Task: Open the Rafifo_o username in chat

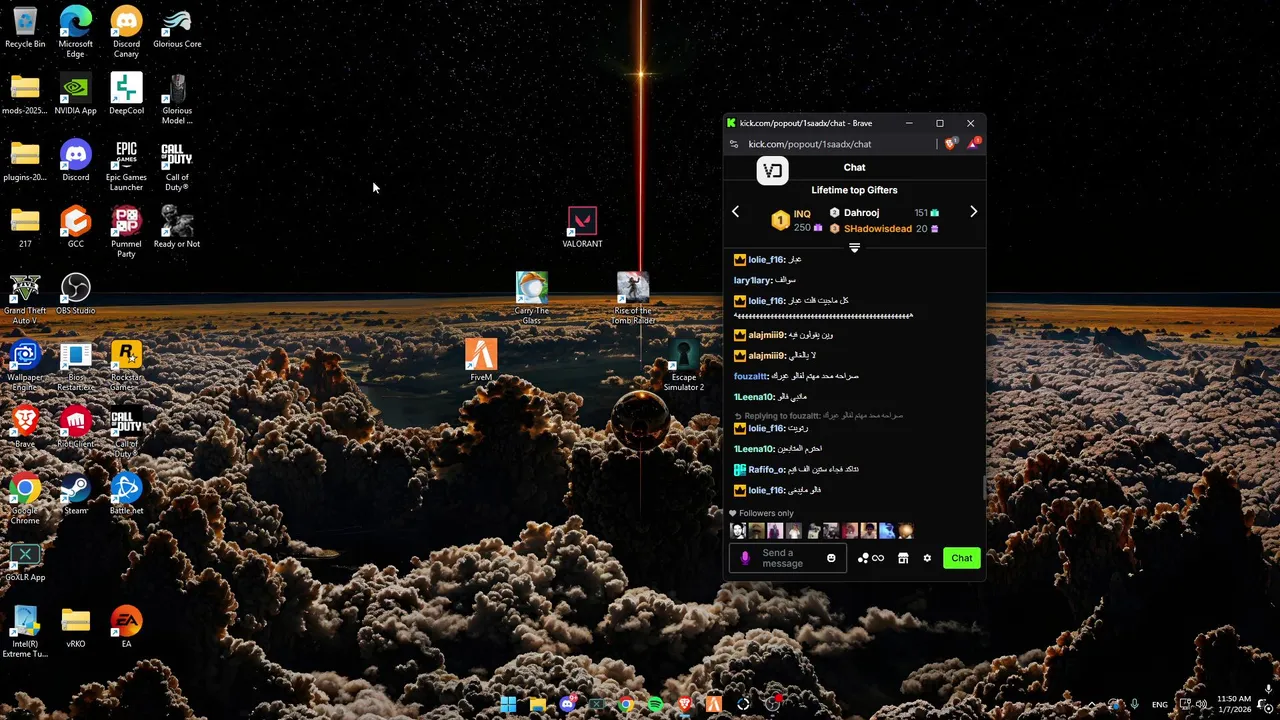Action: click(767, 470)
